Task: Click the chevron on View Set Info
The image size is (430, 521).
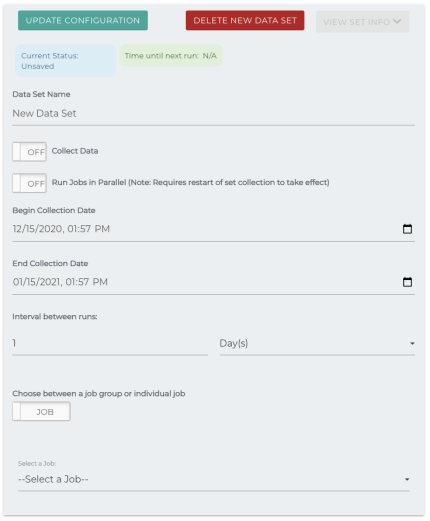Action: 397,22
